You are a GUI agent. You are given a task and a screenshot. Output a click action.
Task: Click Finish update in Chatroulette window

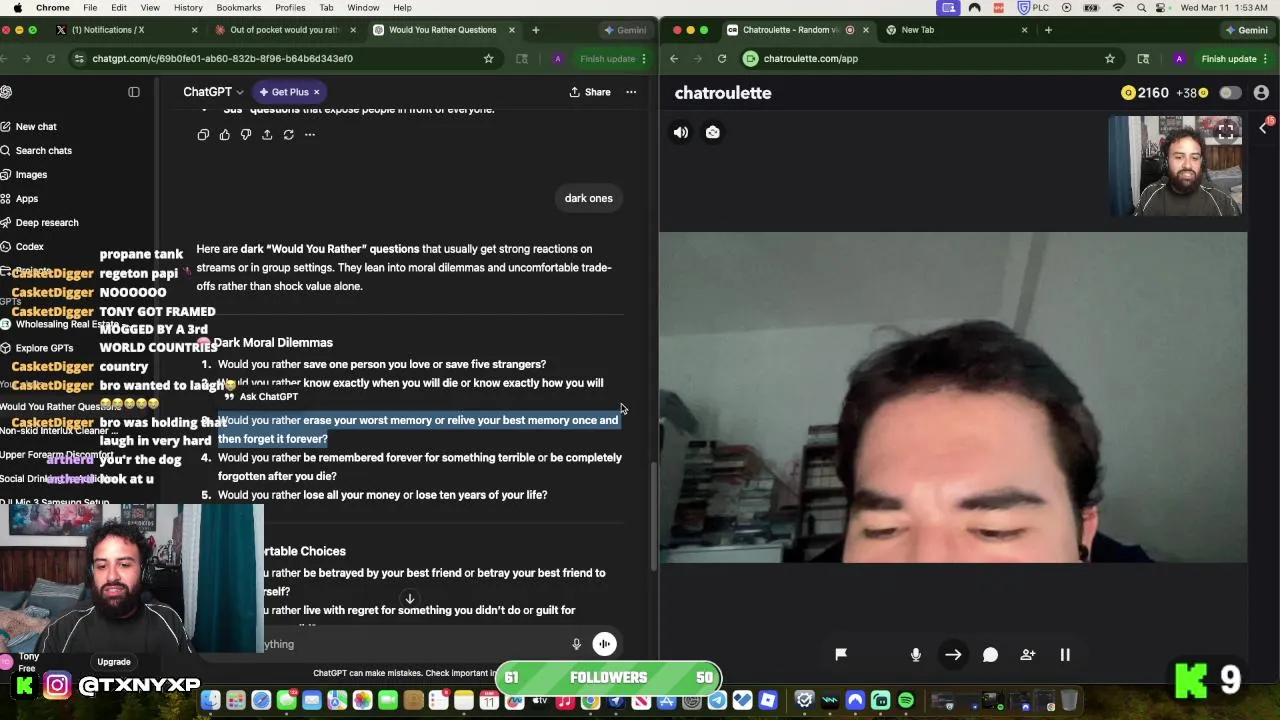click(1229, 59)
